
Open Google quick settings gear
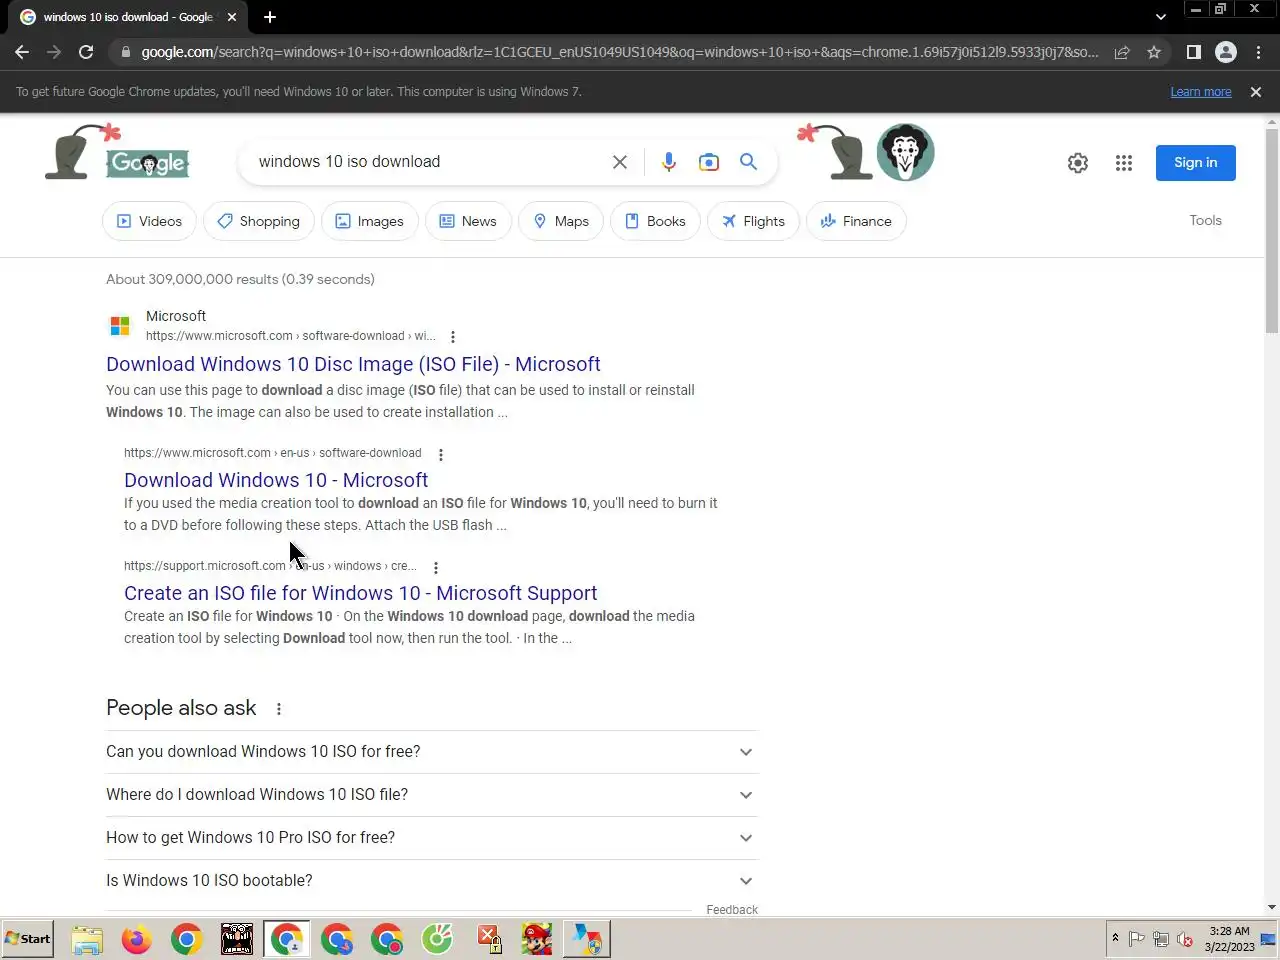click(x=1077, y=163)
